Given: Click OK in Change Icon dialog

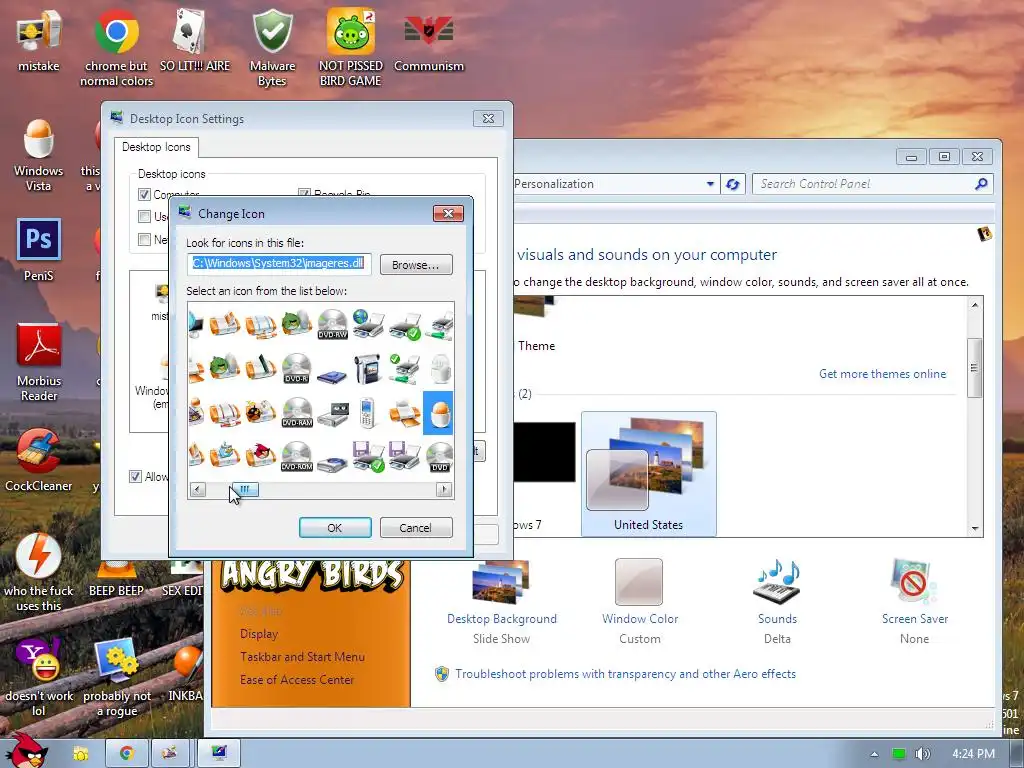Looking at the screenshot, I should pos(335,528).
